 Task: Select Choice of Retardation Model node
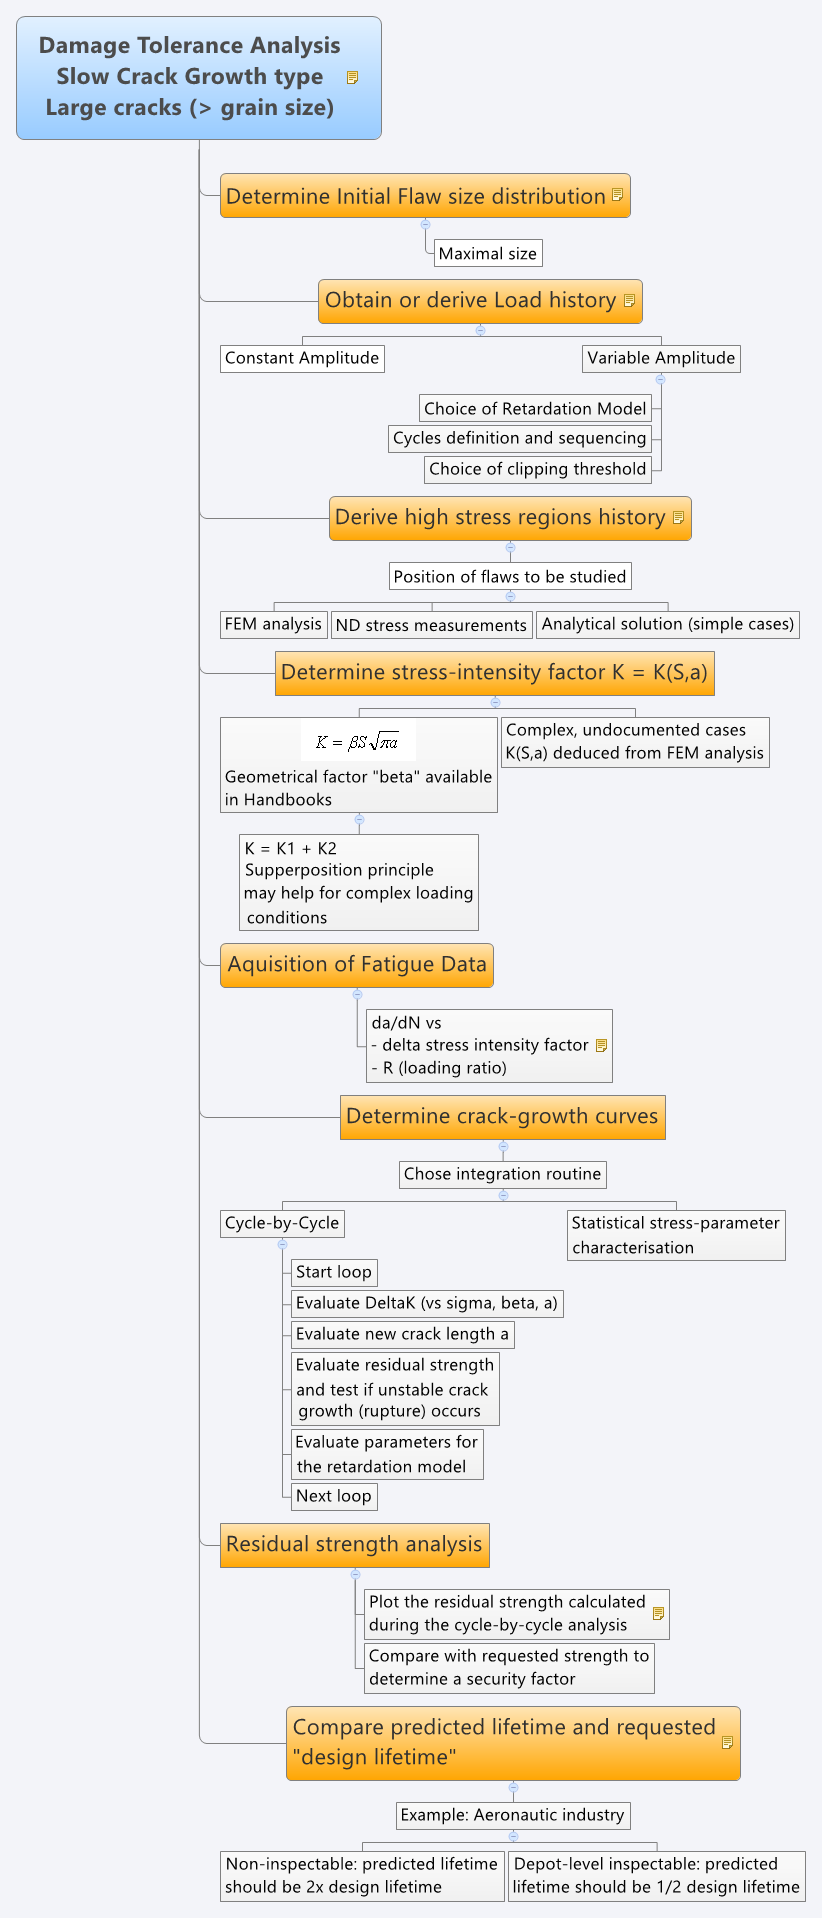pos(536,408)
